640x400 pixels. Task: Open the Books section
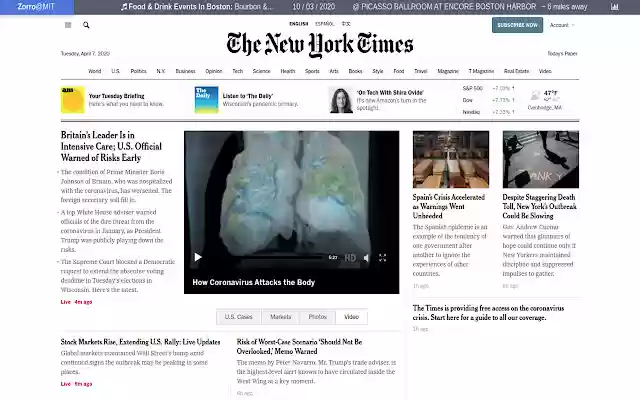[355, 71]
